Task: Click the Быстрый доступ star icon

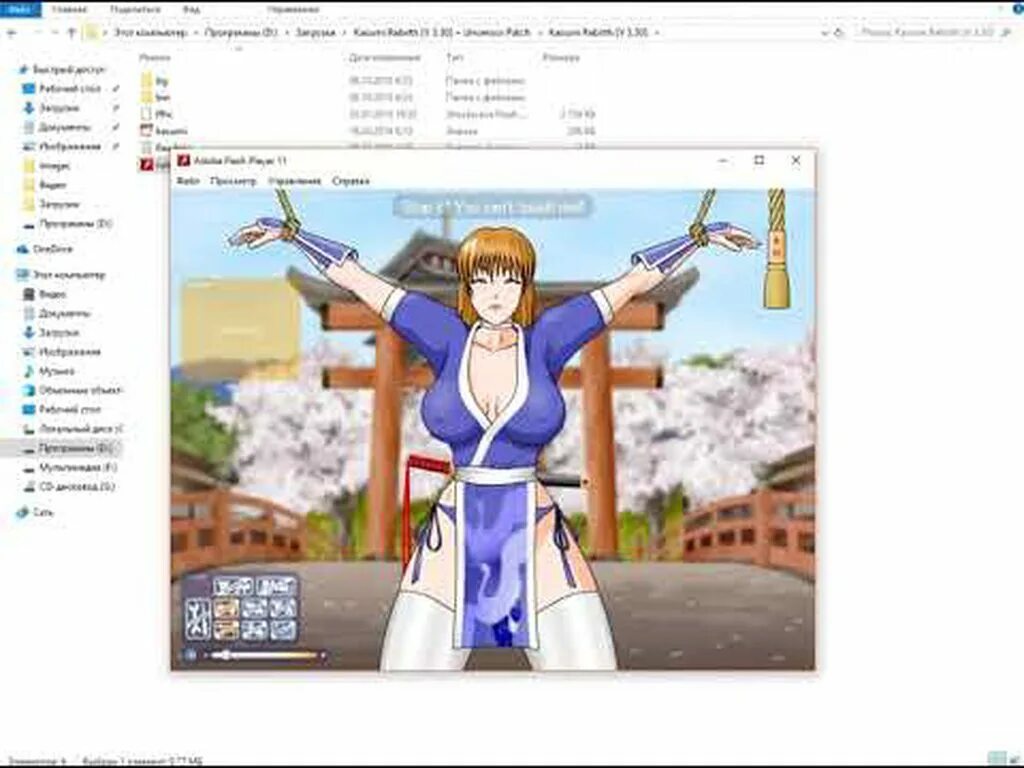Action: tap(23, 69)
